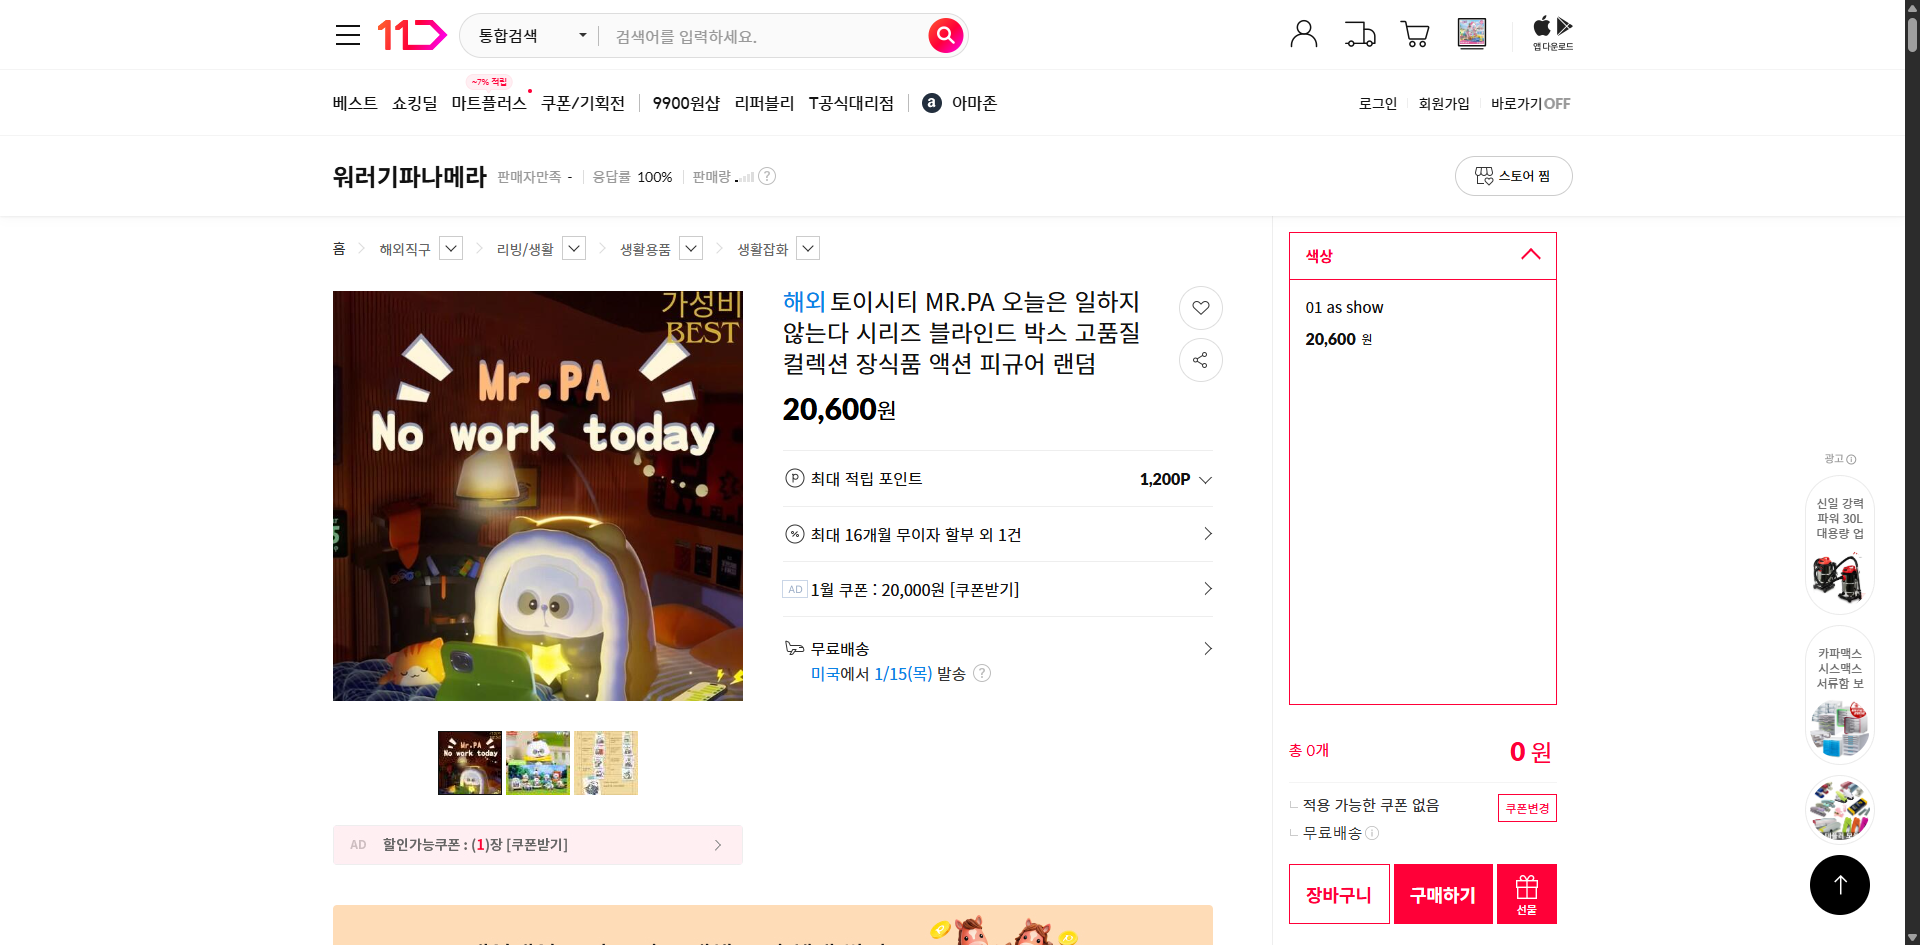
Task: Collapse the 색상 option panel
Action: pyautogui.click(x=1530, y=255)
